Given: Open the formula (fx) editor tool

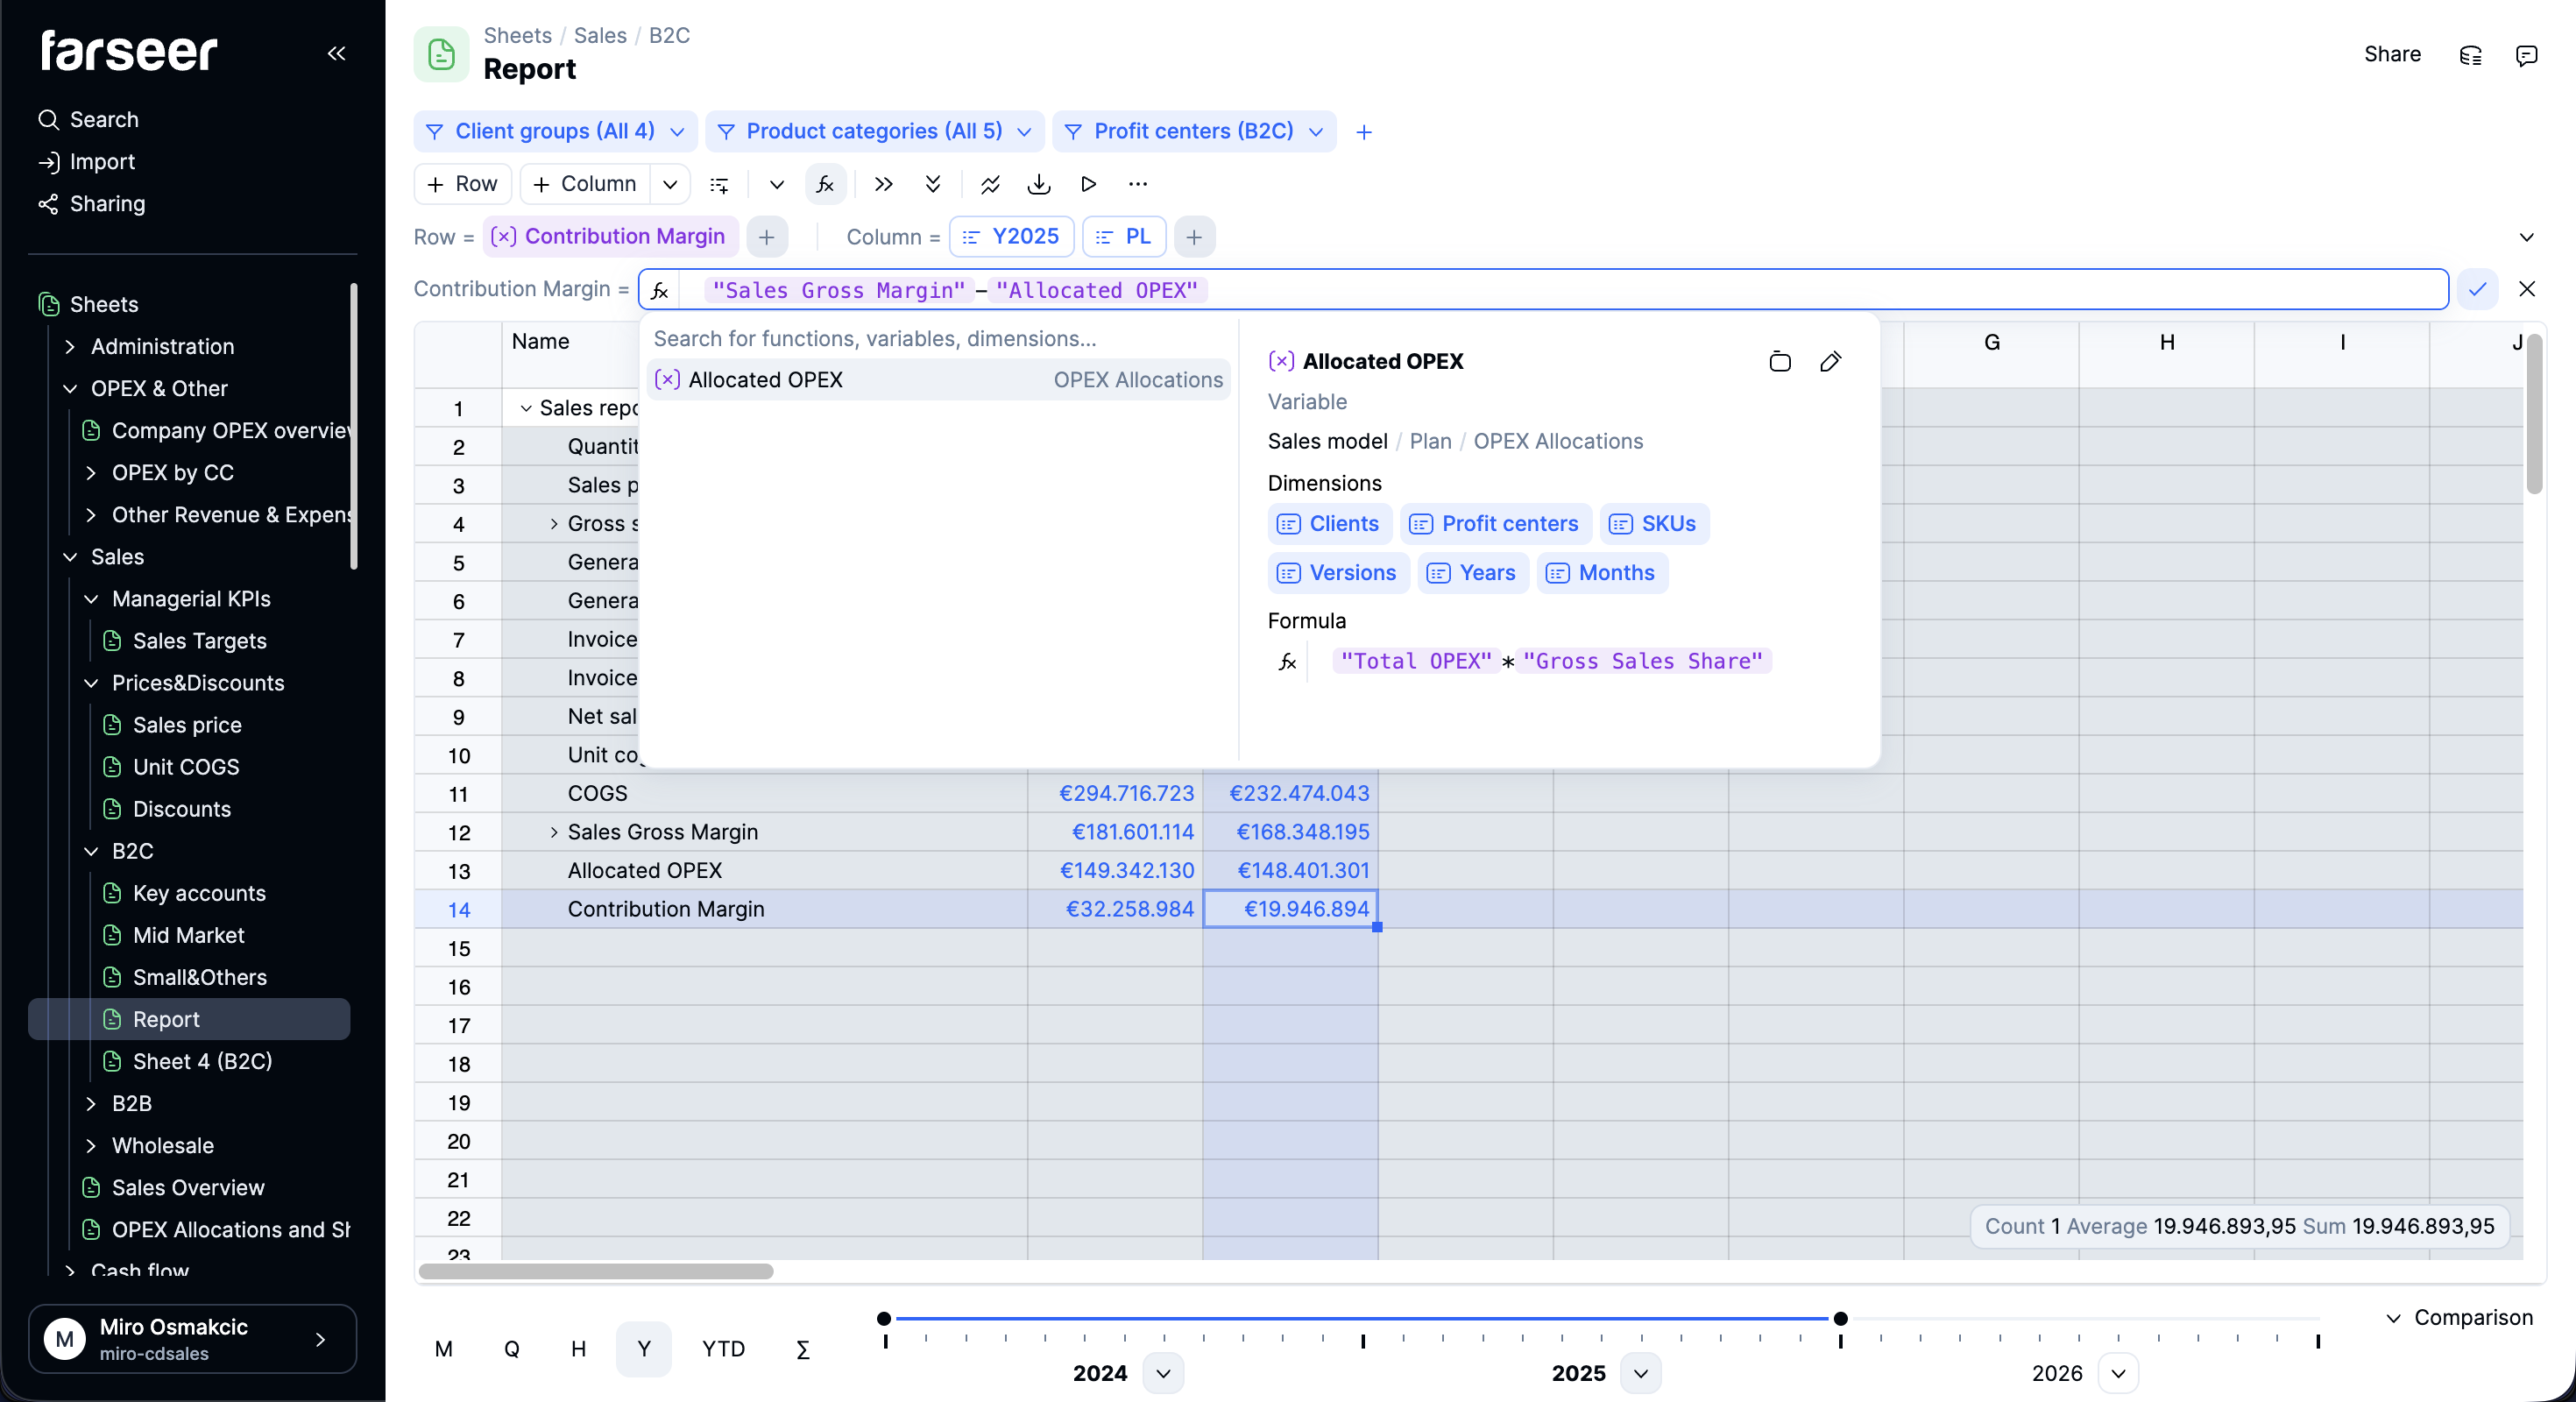Looking at the screenshot, I should point(825,184).
